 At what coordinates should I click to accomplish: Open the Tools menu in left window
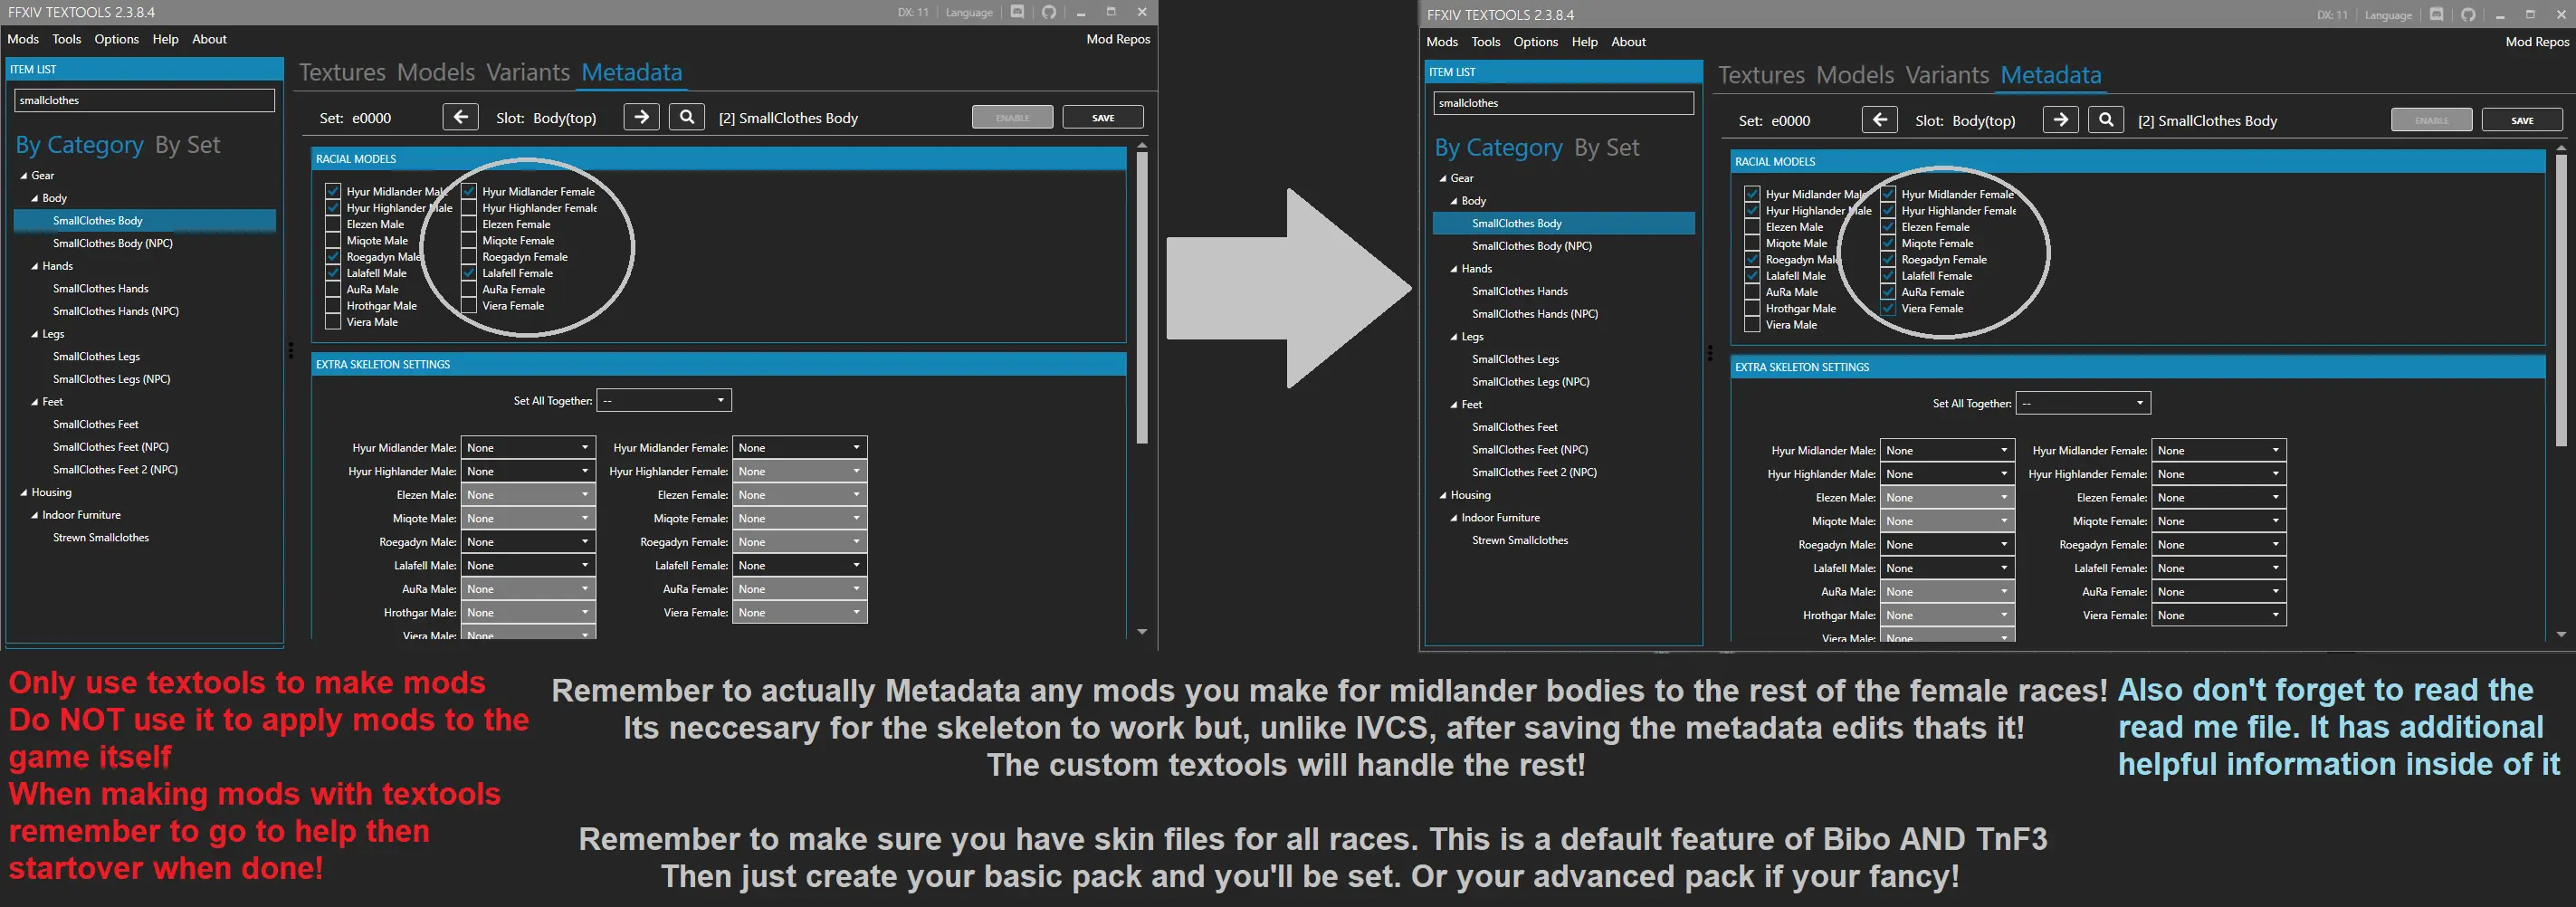67,39
